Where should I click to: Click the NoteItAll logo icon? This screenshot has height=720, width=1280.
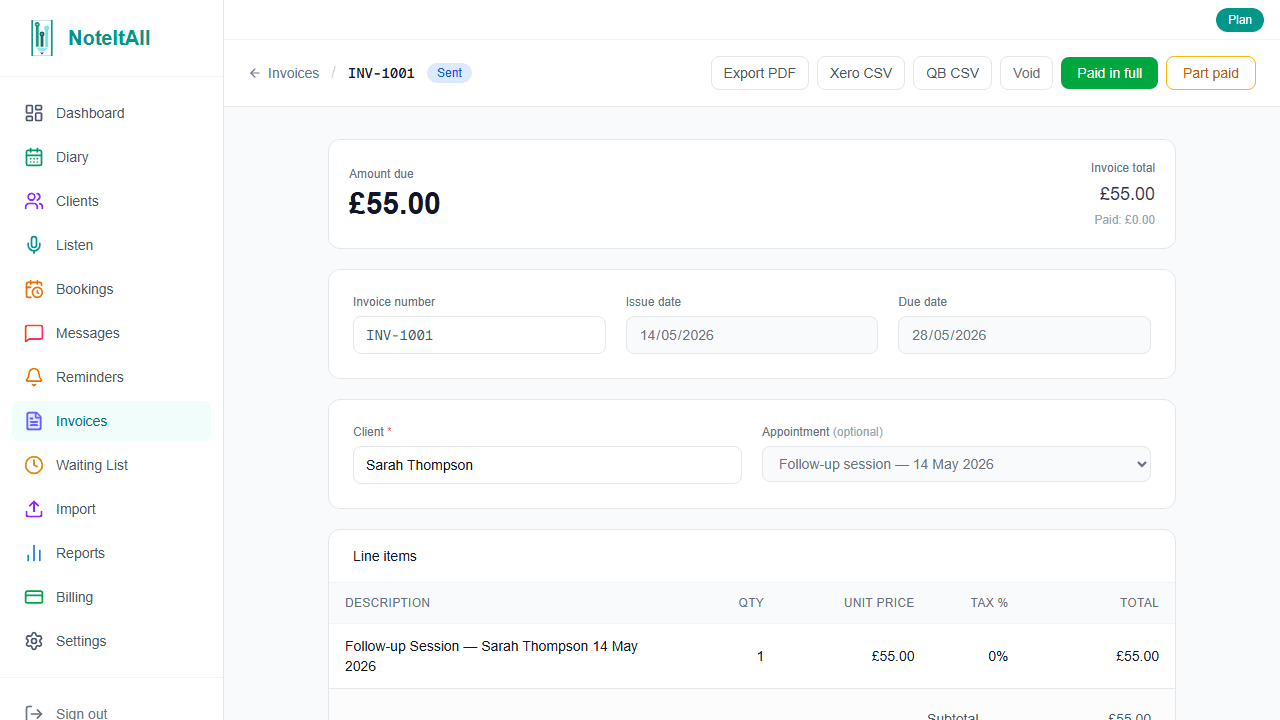click(42, 38)
